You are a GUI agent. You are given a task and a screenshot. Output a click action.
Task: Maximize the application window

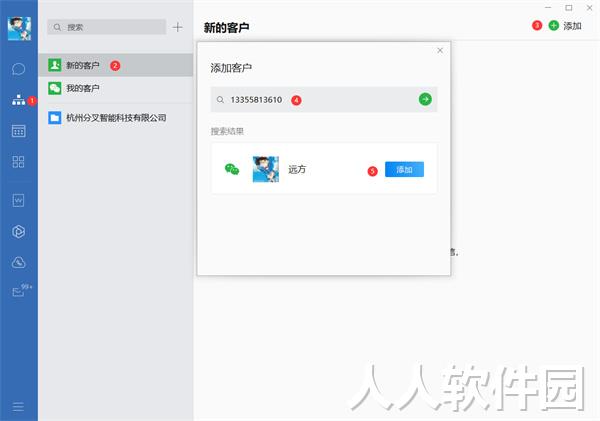pyautogui.click(x=569, y=8)
